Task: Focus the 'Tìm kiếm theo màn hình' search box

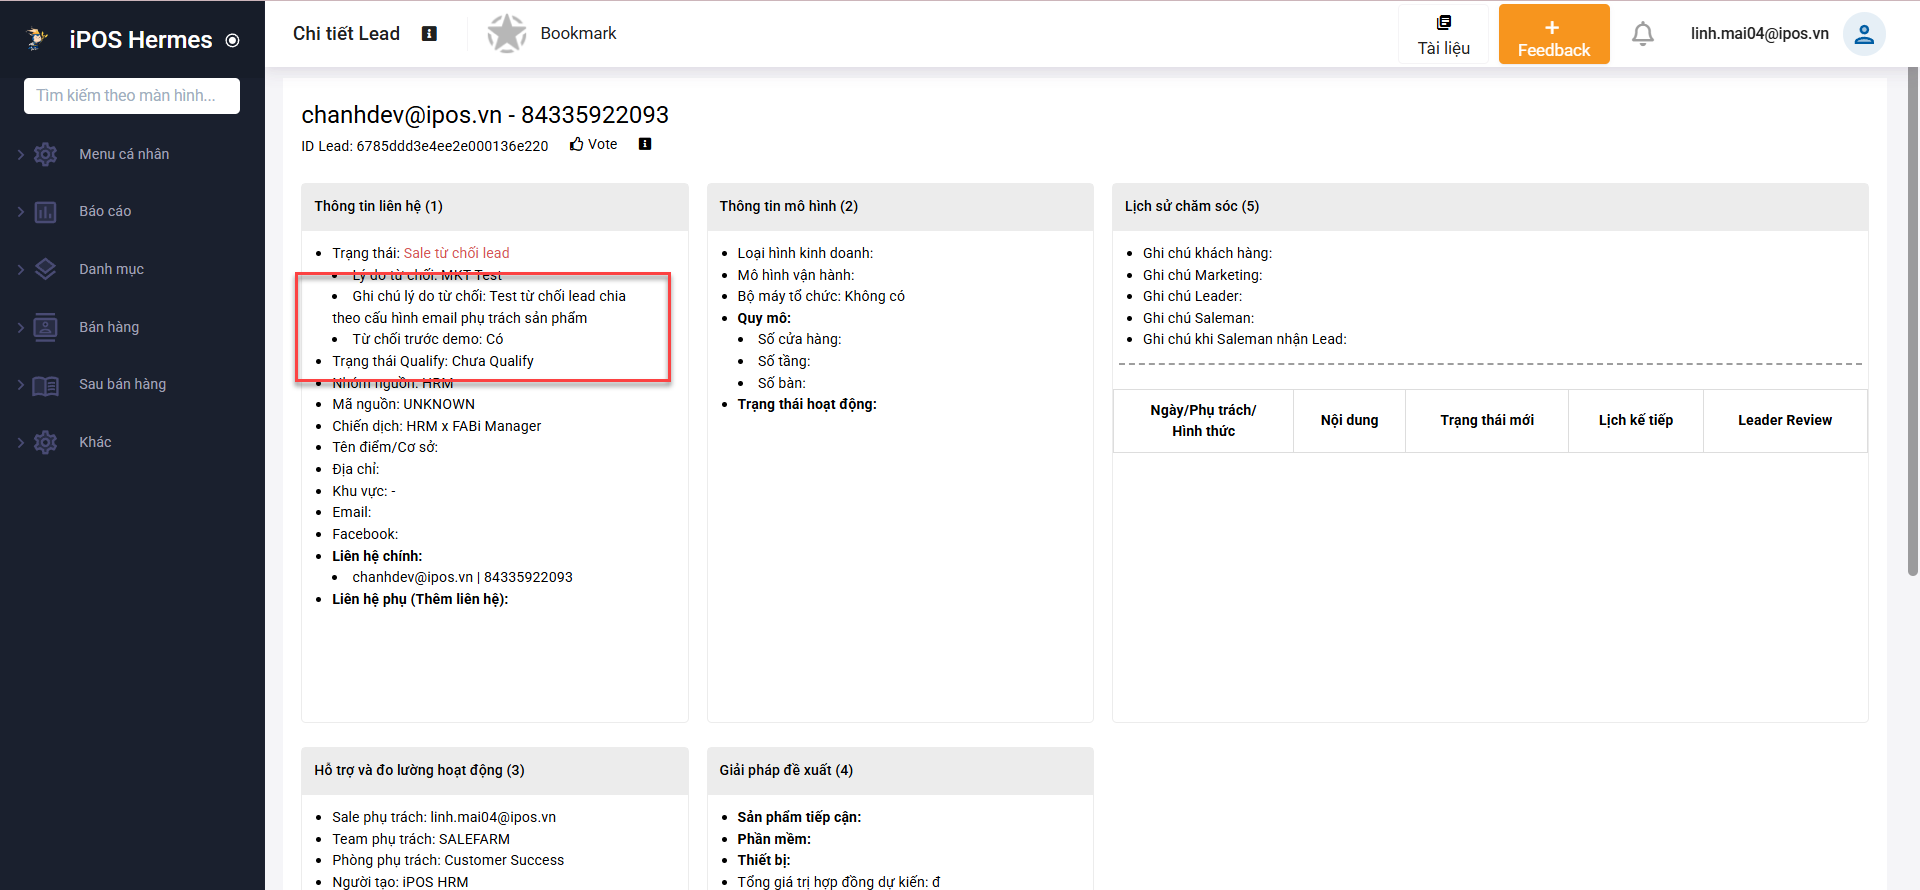Action: [x=132, y=96]
